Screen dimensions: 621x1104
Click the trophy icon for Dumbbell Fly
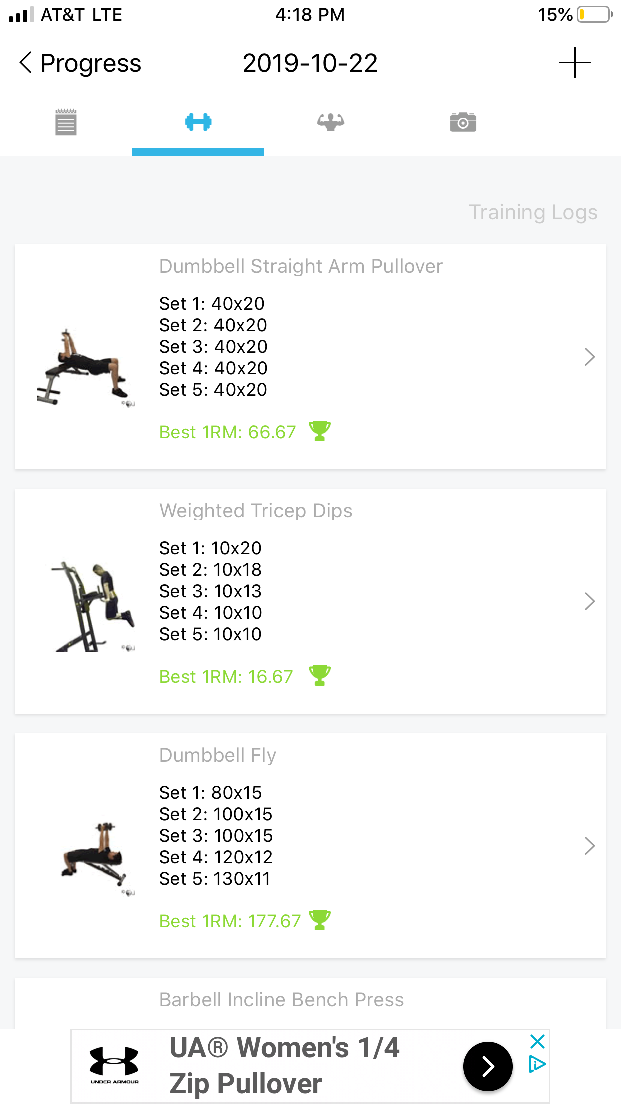(x=320, y=920)
